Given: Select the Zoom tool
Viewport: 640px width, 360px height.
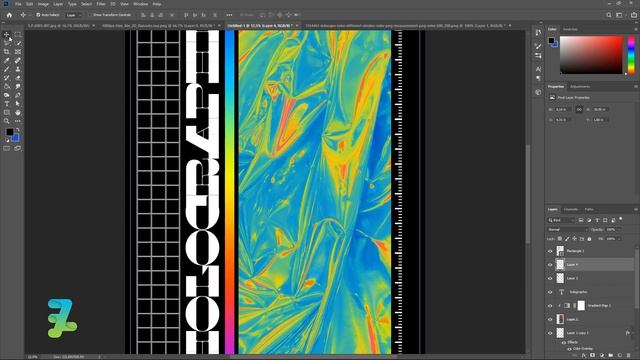Looking at the screenshot, I should [7, 121].
